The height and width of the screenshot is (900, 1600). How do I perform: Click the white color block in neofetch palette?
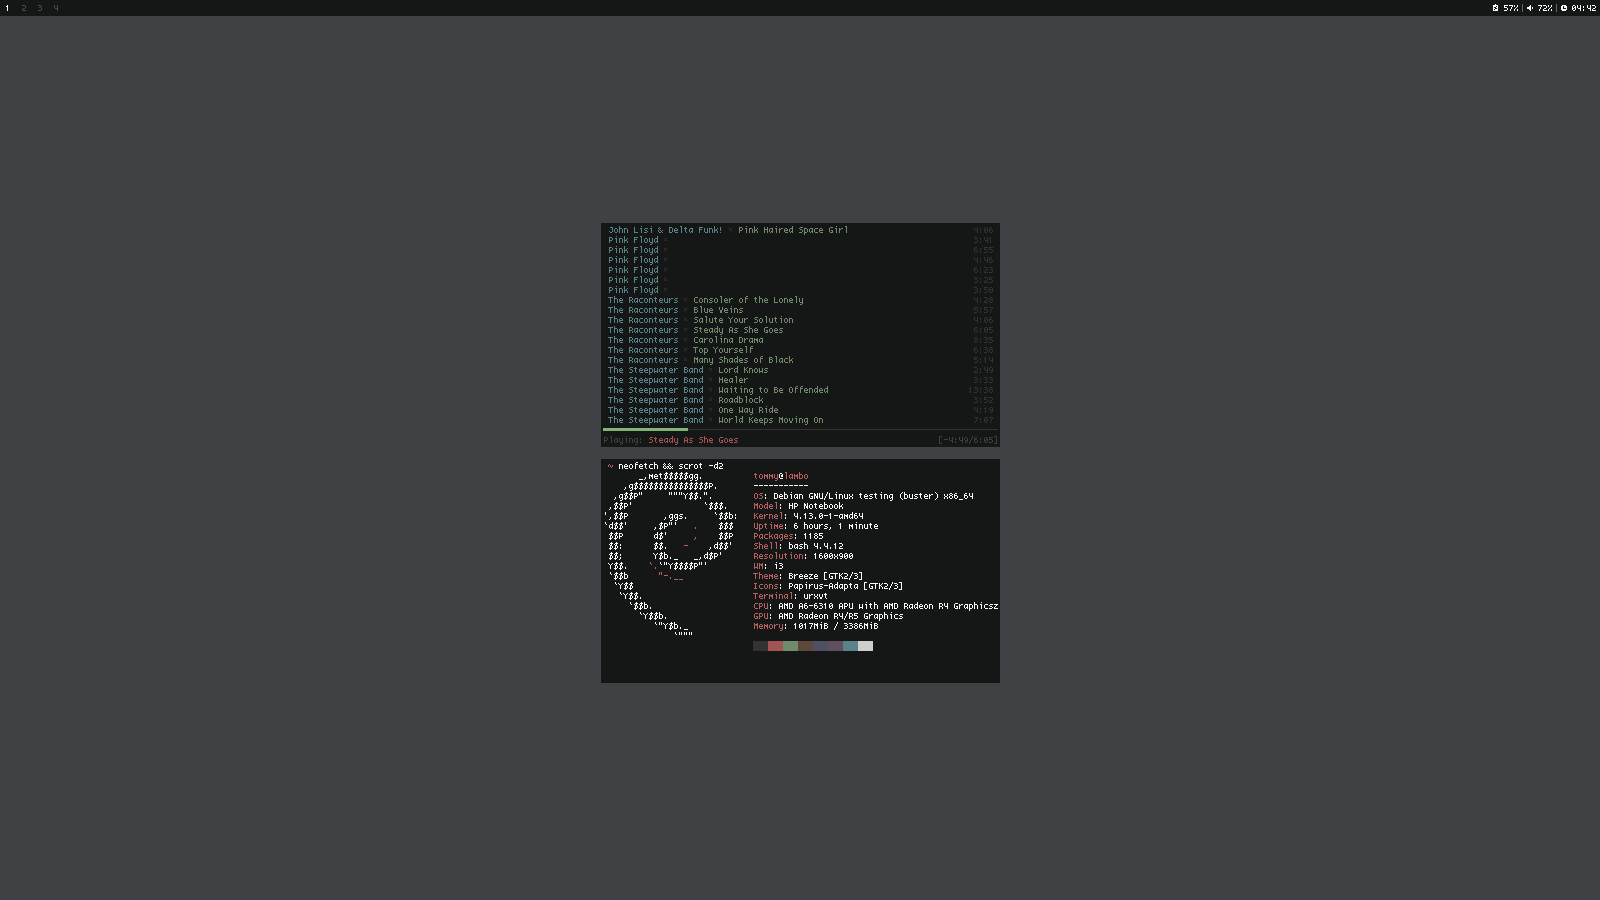coord(865,646)
